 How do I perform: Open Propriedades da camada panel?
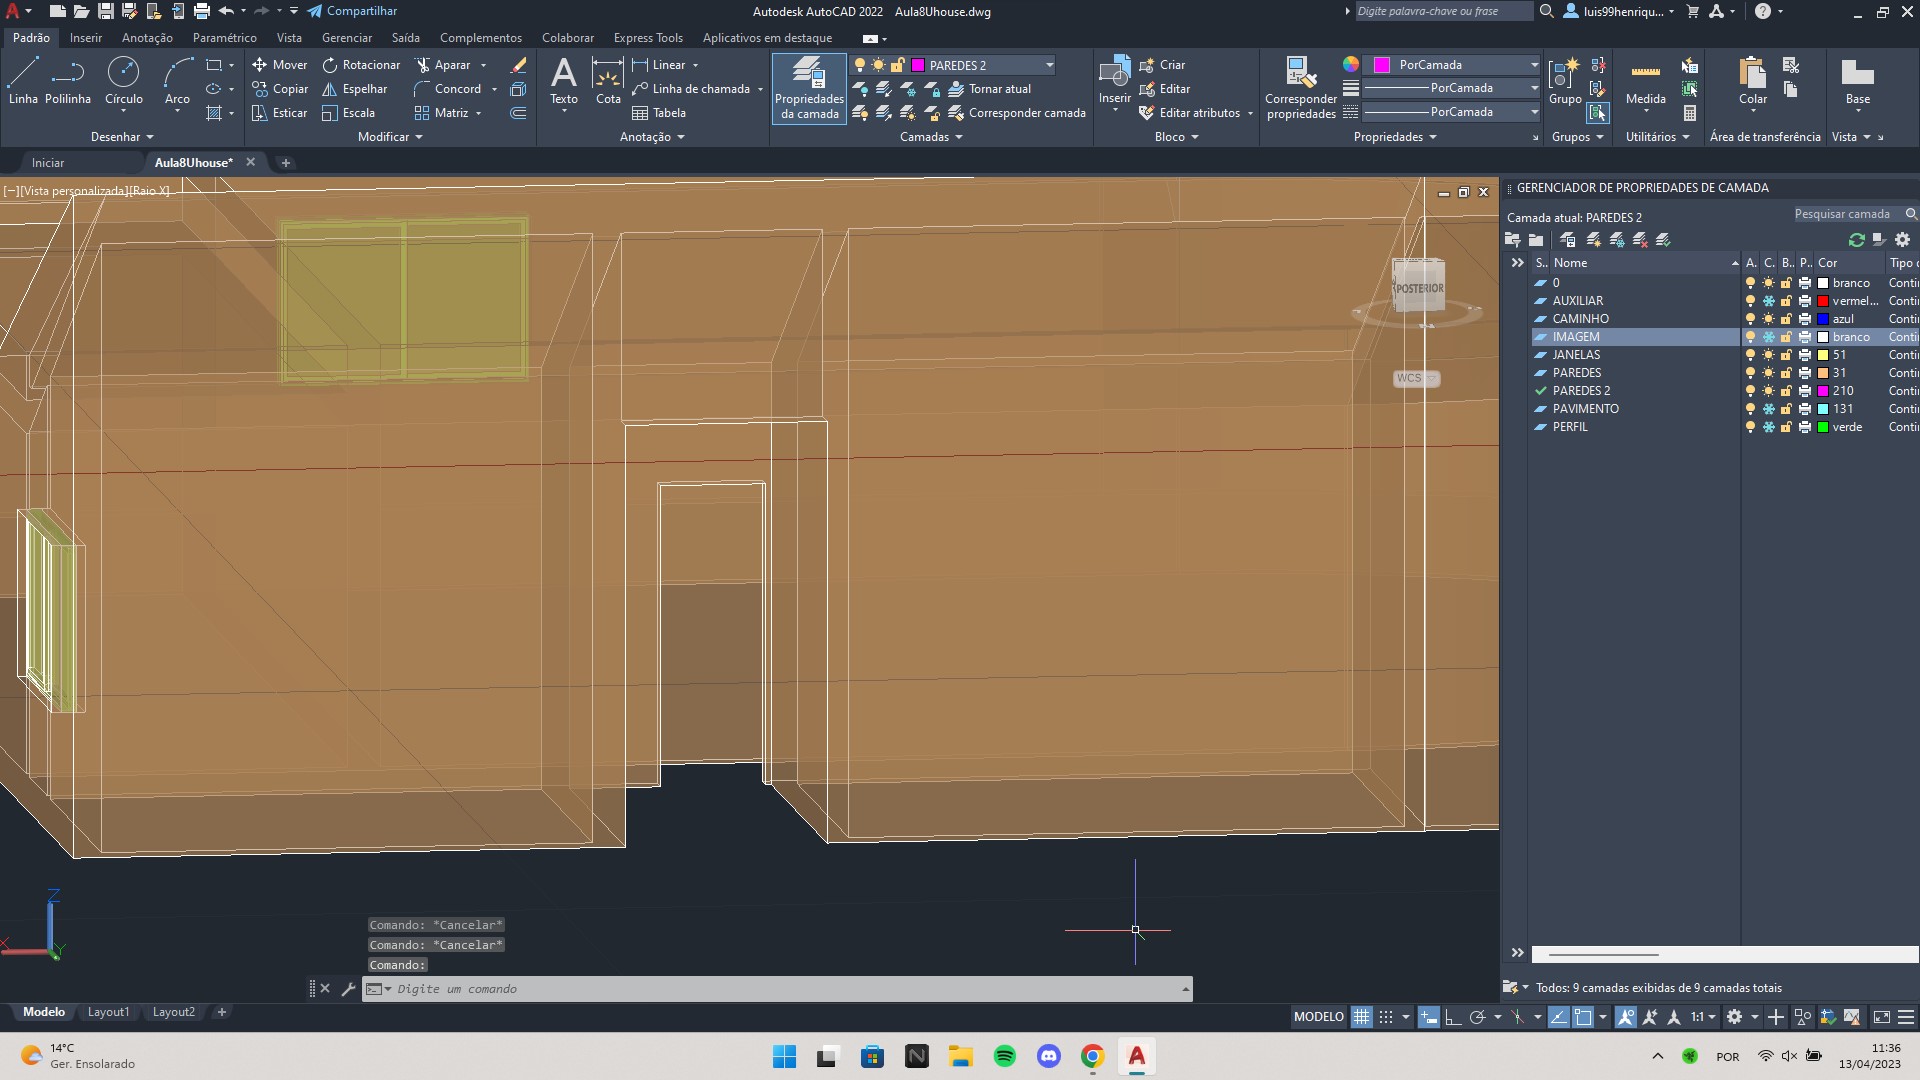click(809, 88)
